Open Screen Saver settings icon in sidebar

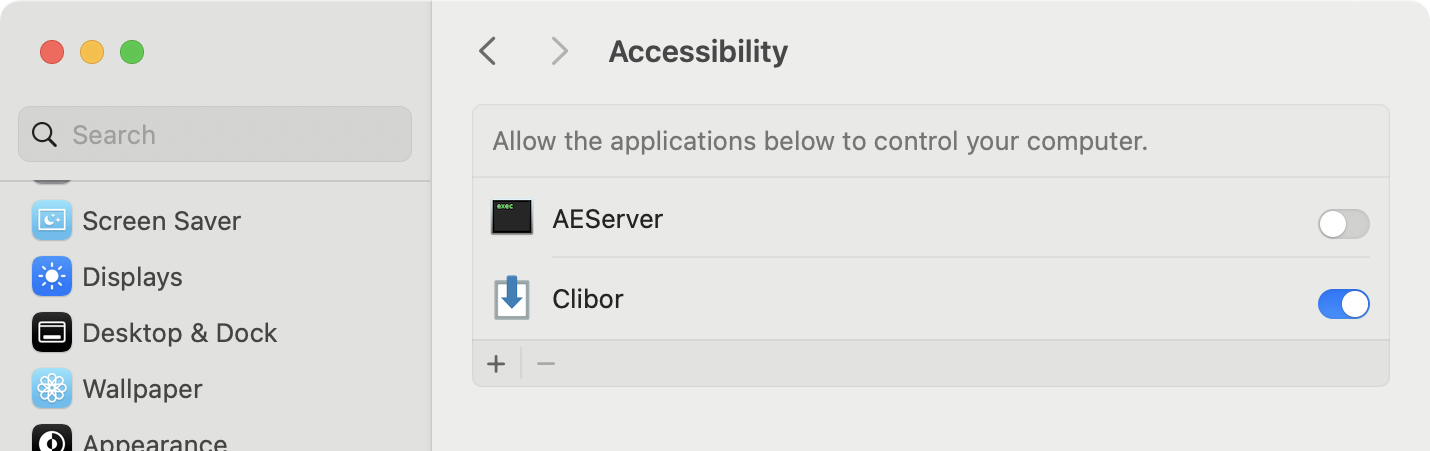pyautogui.click(x=51, y=220)
